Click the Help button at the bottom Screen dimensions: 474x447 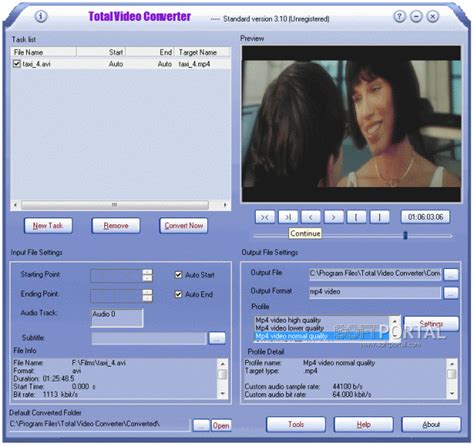pyautogui.click(x=363, y=424)
